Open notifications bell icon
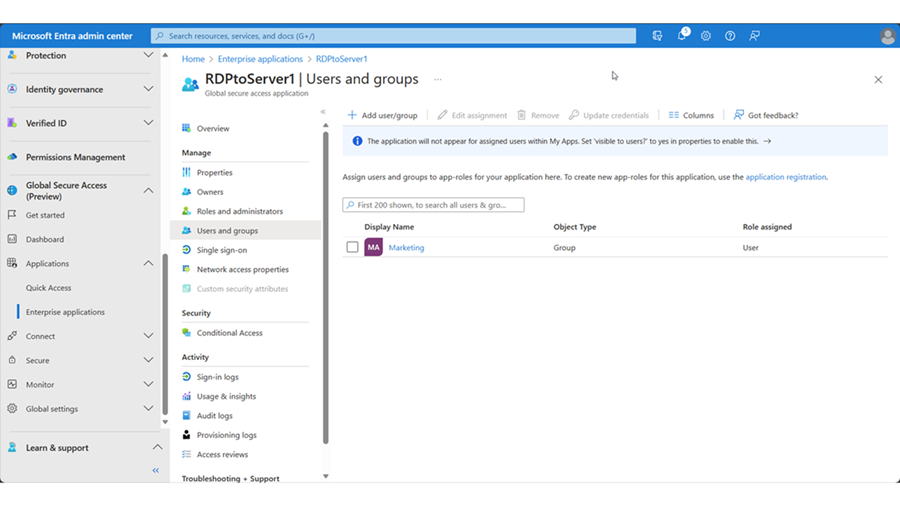 682,36
